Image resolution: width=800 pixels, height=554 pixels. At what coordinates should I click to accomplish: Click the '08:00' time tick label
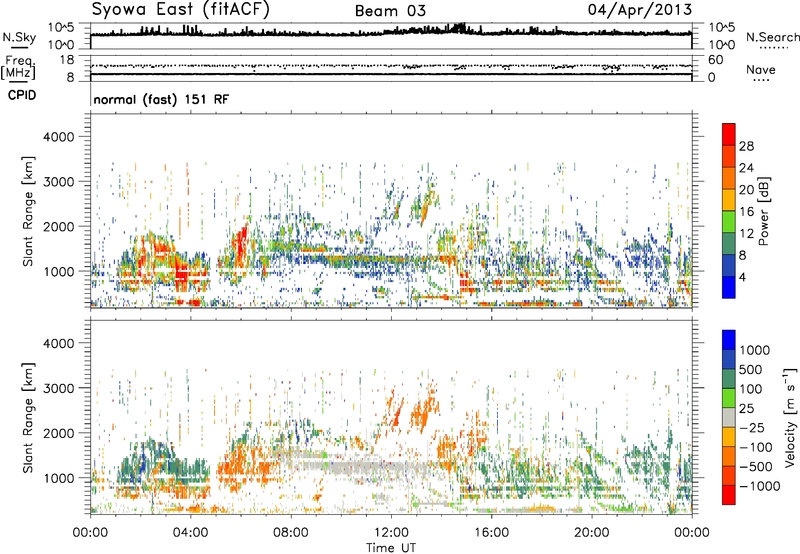coord(291,533)
